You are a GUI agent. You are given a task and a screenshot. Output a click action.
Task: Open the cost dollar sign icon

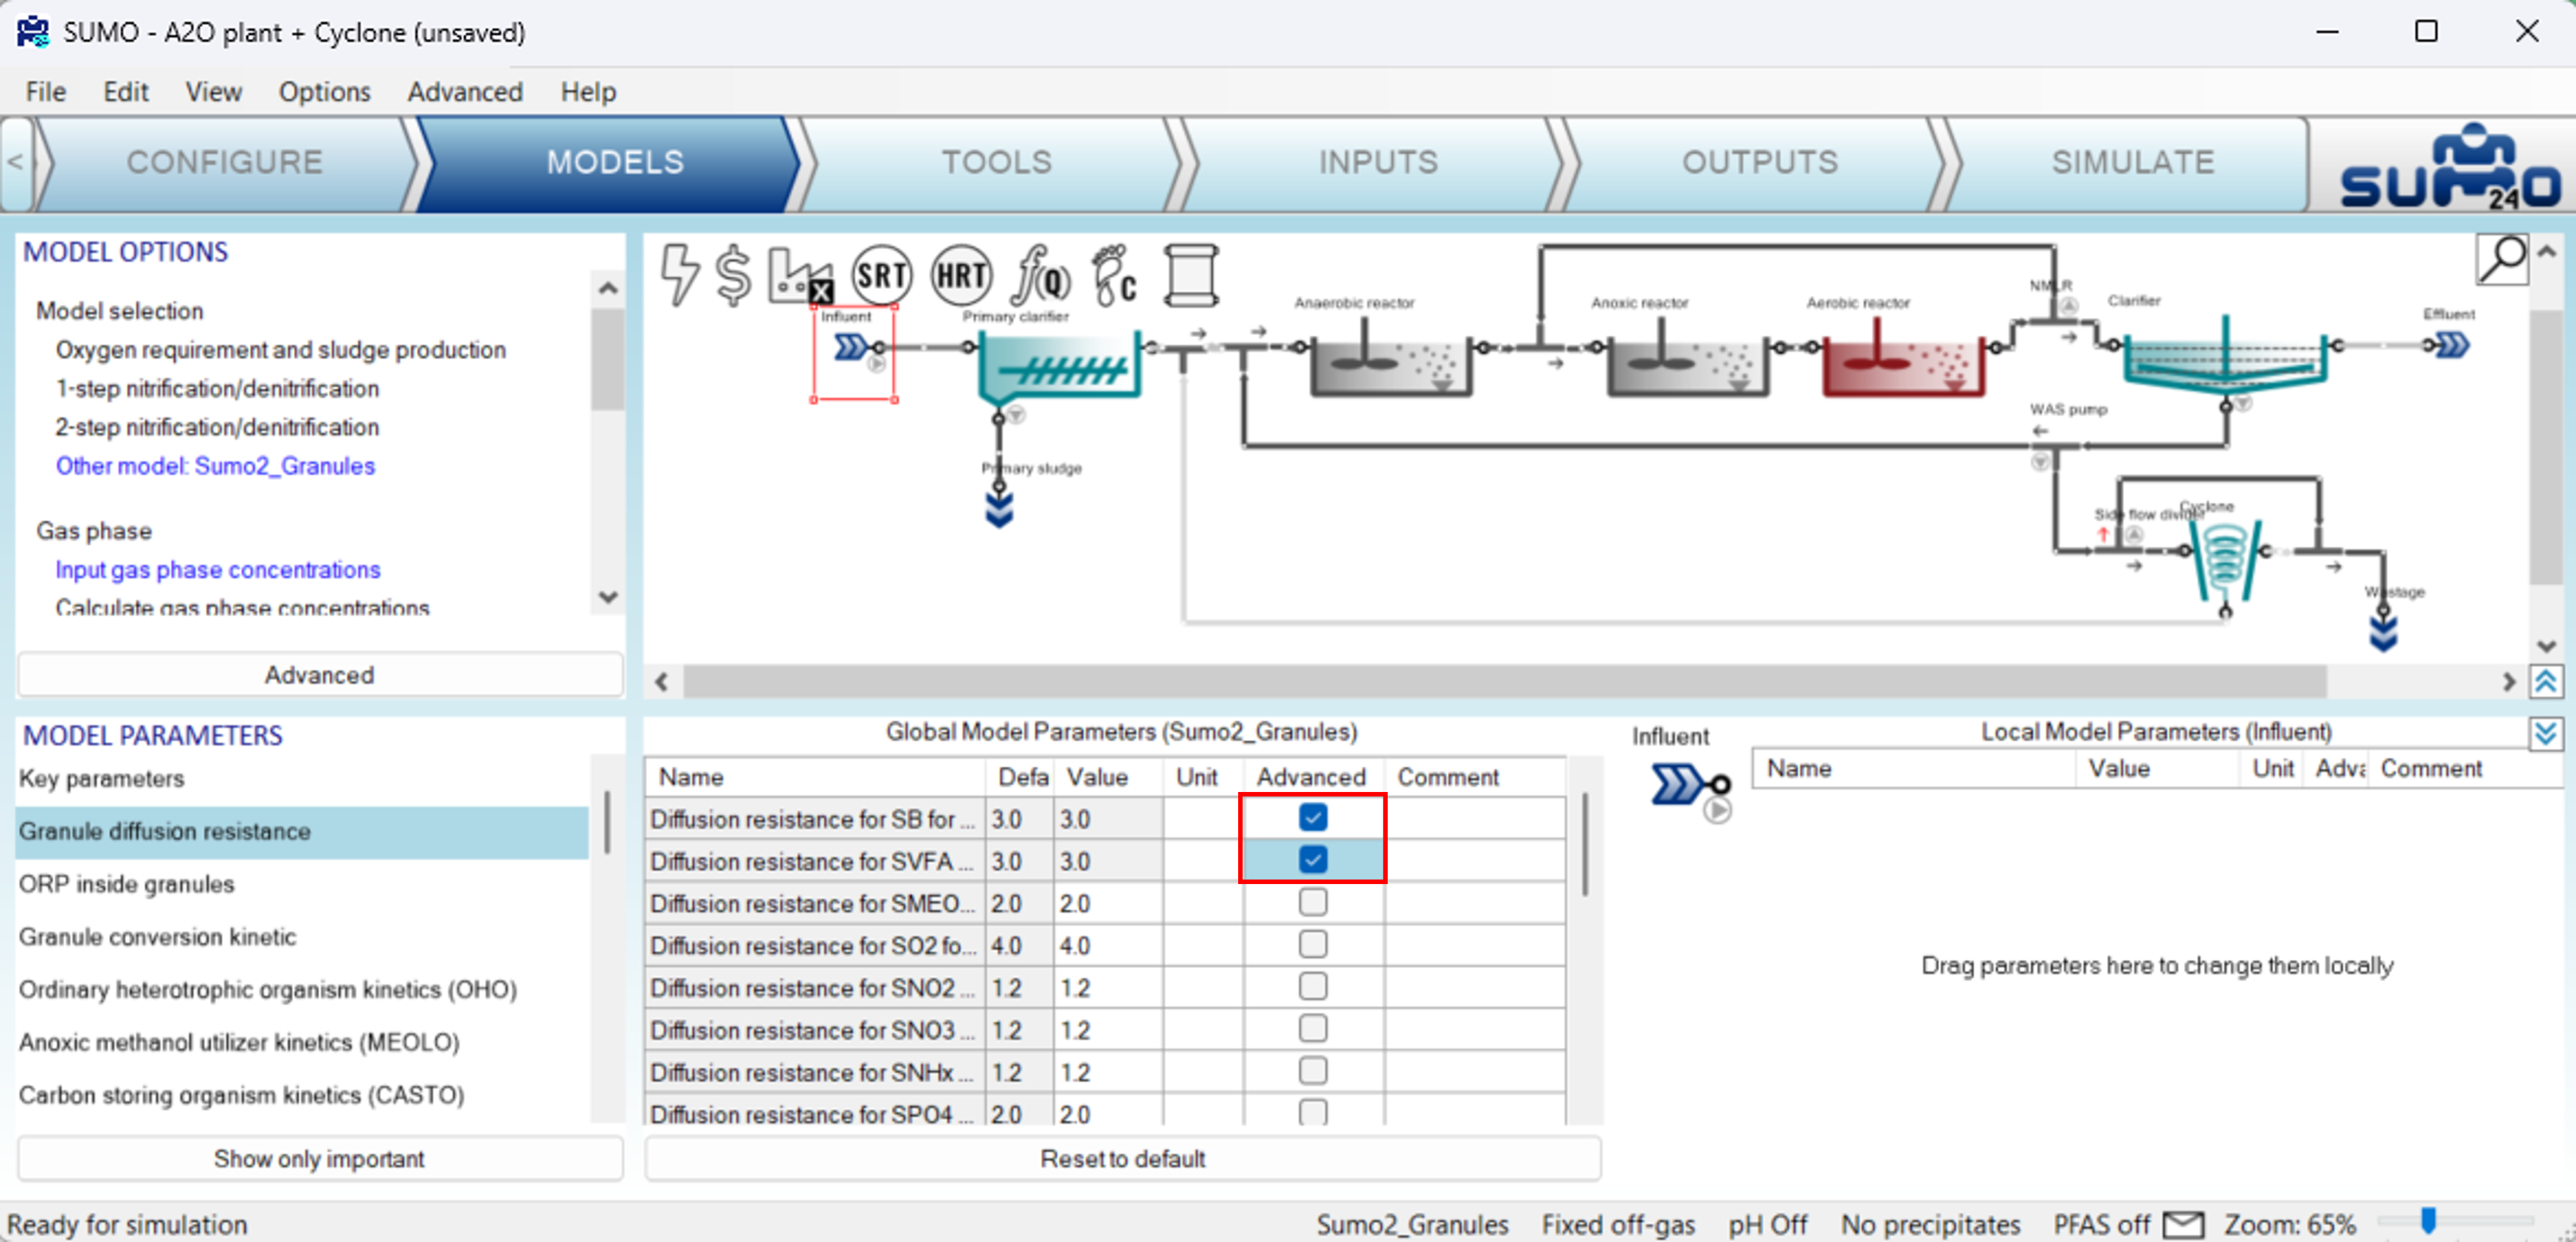tap(733, 274)
